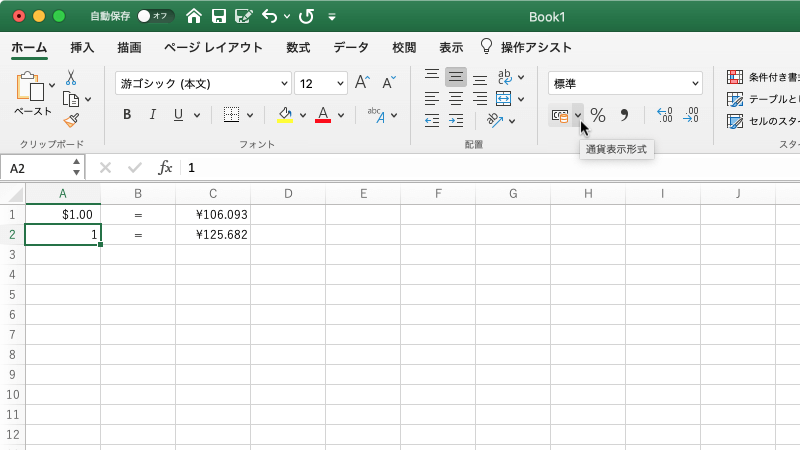Undo the last action
The width and height of the screenshot is (800, 450).
pyautogui.click(x=269, y=16)
